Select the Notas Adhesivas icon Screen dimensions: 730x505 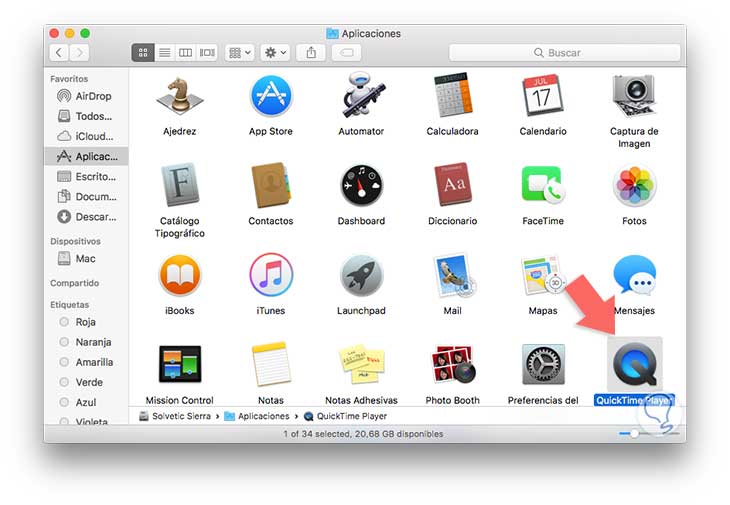361,364
